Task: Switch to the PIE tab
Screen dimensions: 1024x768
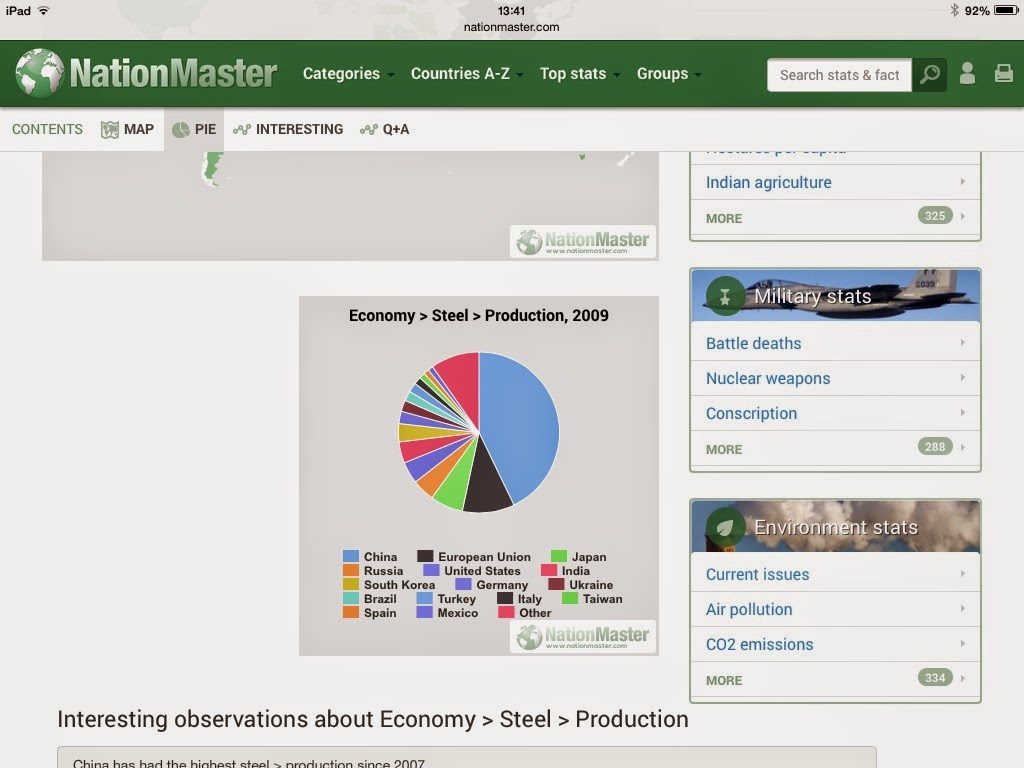Action: [194, 129]
